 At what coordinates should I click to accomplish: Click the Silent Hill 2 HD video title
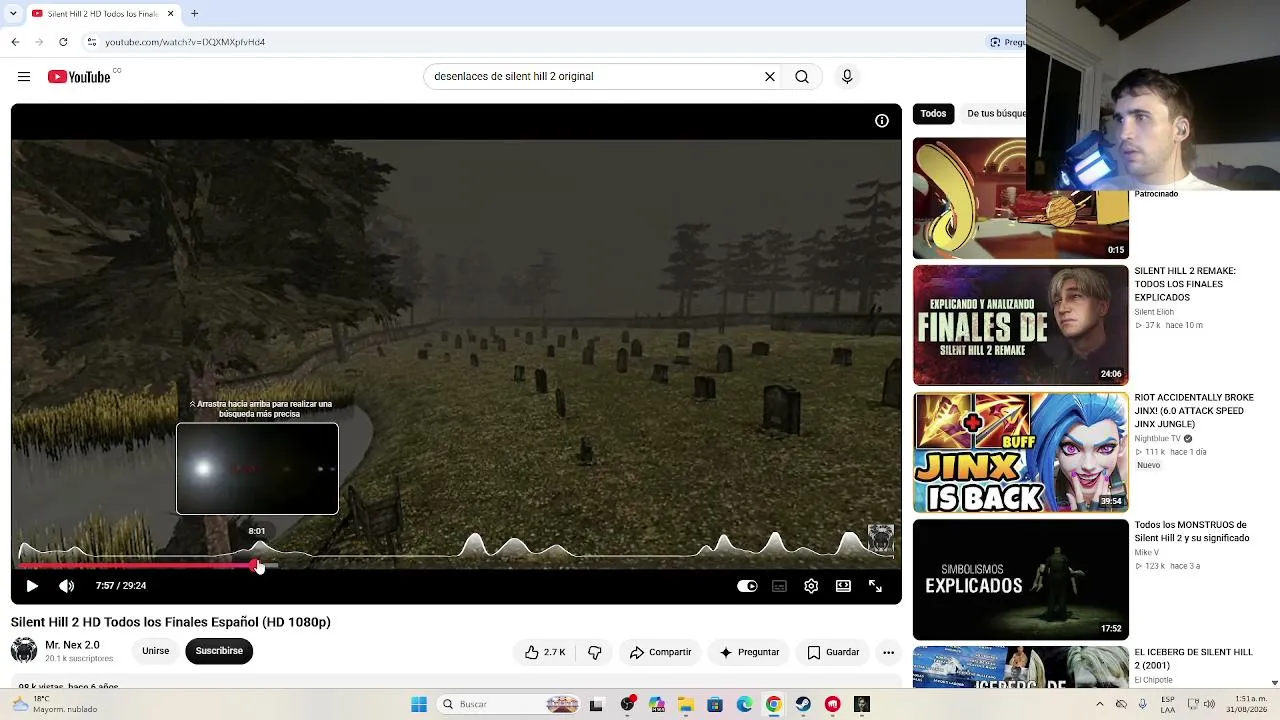[x=171, y=622]
